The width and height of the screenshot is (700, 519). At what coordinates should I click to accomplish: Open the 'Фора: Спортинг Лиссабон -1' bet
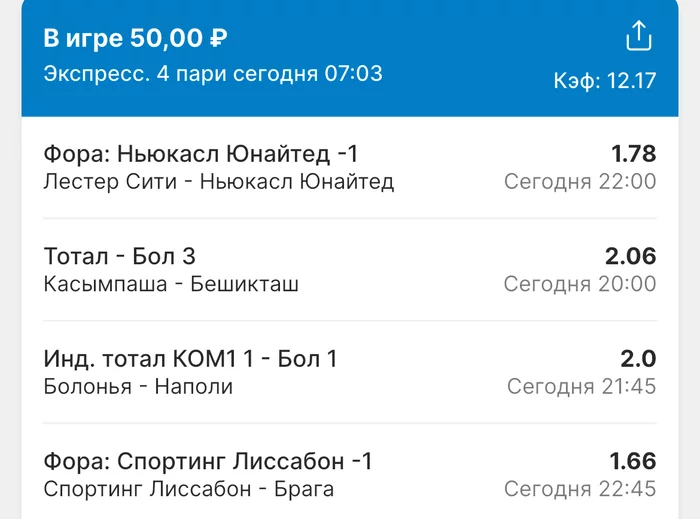coord(208,462)
